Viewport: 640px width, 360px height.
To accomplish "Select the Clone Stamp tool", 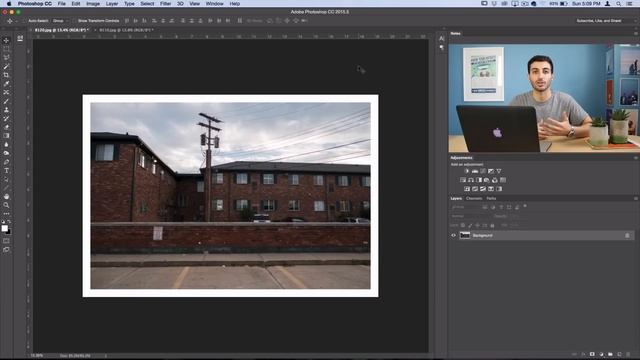I will (x=6, y=110).
